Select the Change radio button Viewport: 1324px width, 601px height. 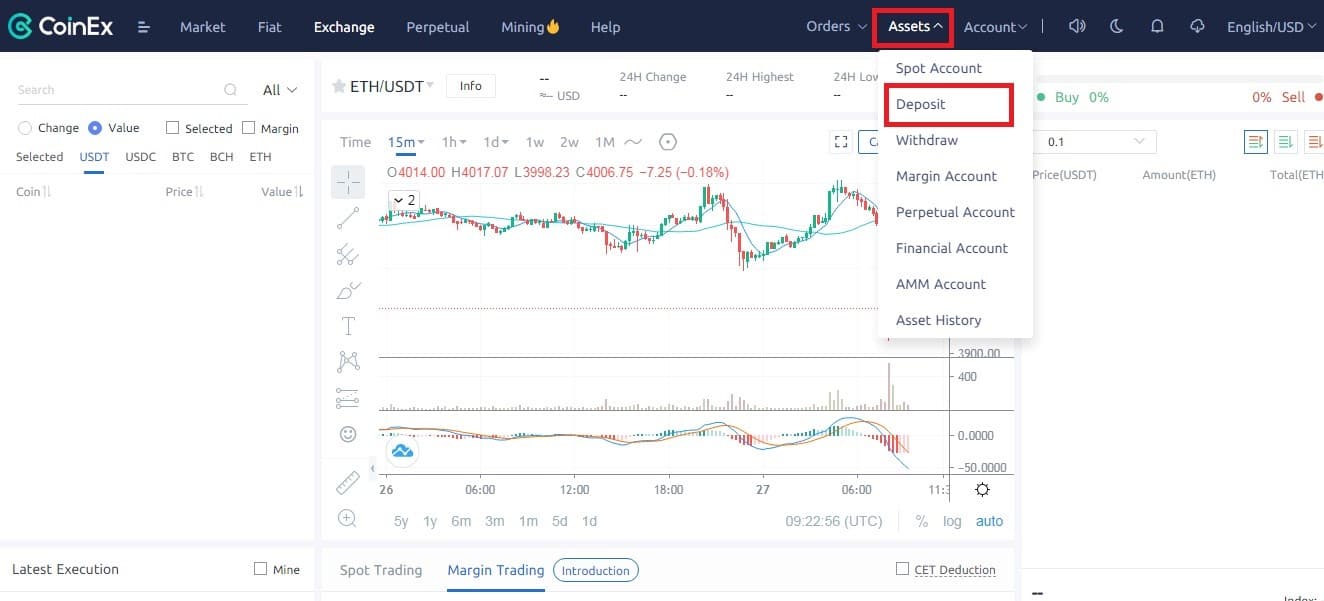coord(25,128)
